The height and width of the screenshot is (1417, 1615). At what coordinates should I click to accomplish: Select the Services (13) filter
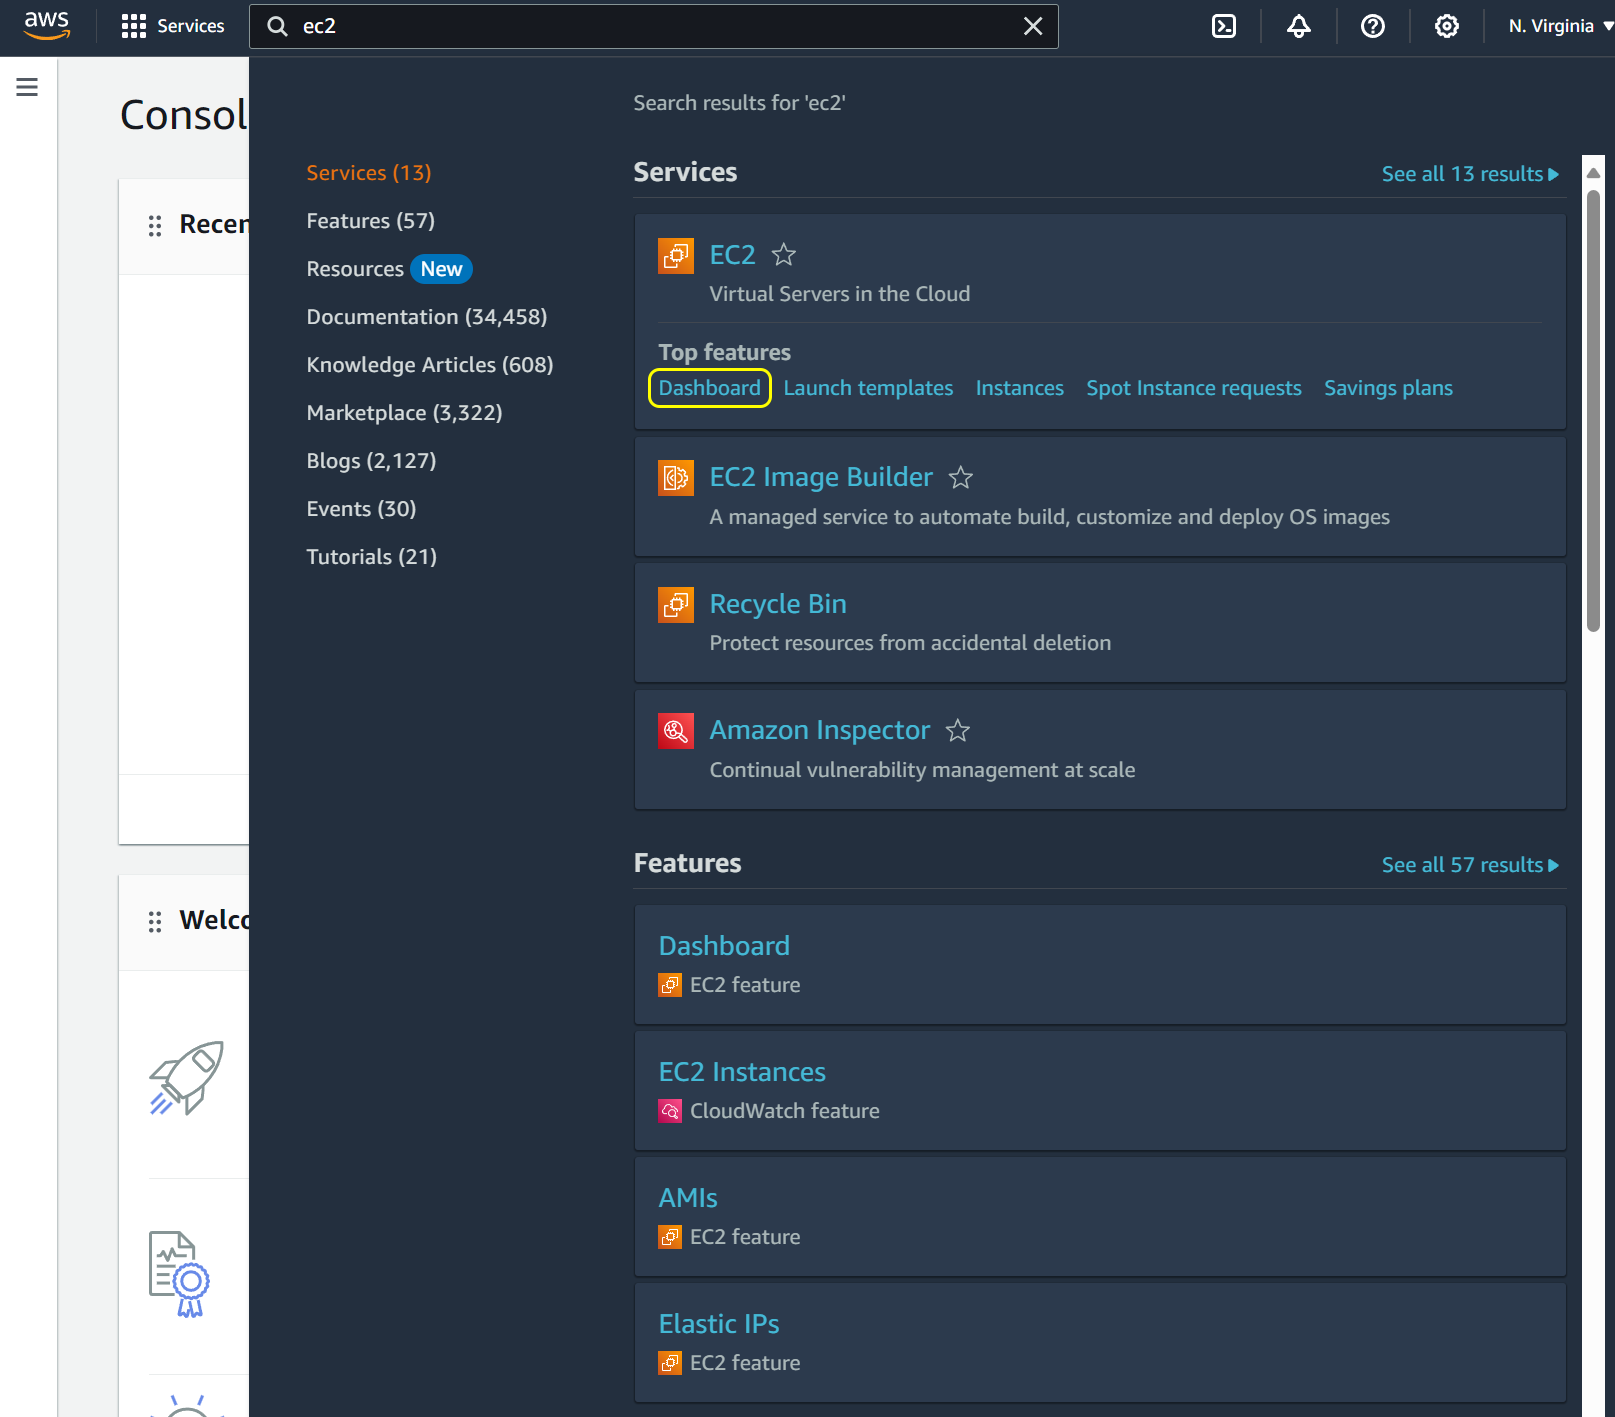pyautogui.click(x=368, y=173)
